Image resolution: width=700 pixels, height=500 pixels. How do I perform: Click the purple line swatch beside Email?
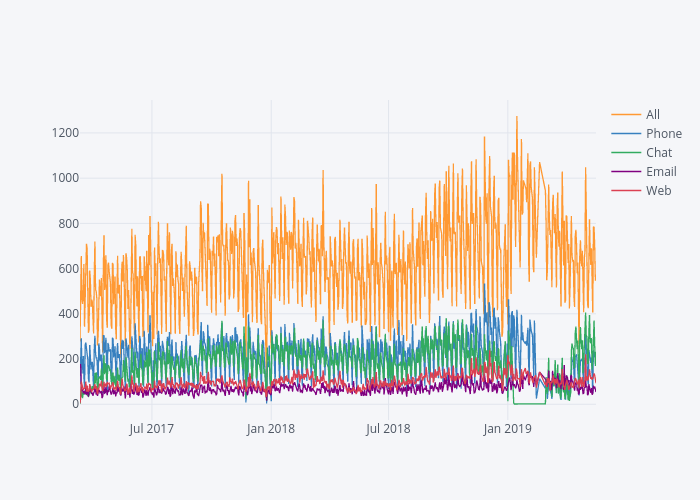(626, 171)
